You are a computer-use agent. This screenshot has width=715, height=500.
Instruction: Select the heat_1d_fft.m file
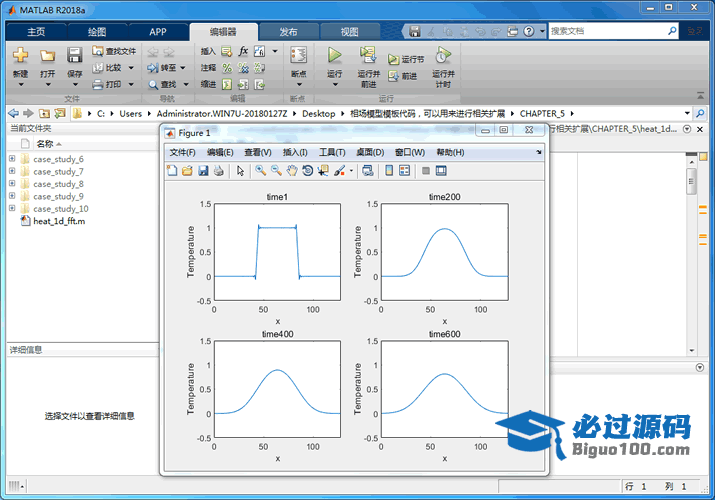pos(59,221)
